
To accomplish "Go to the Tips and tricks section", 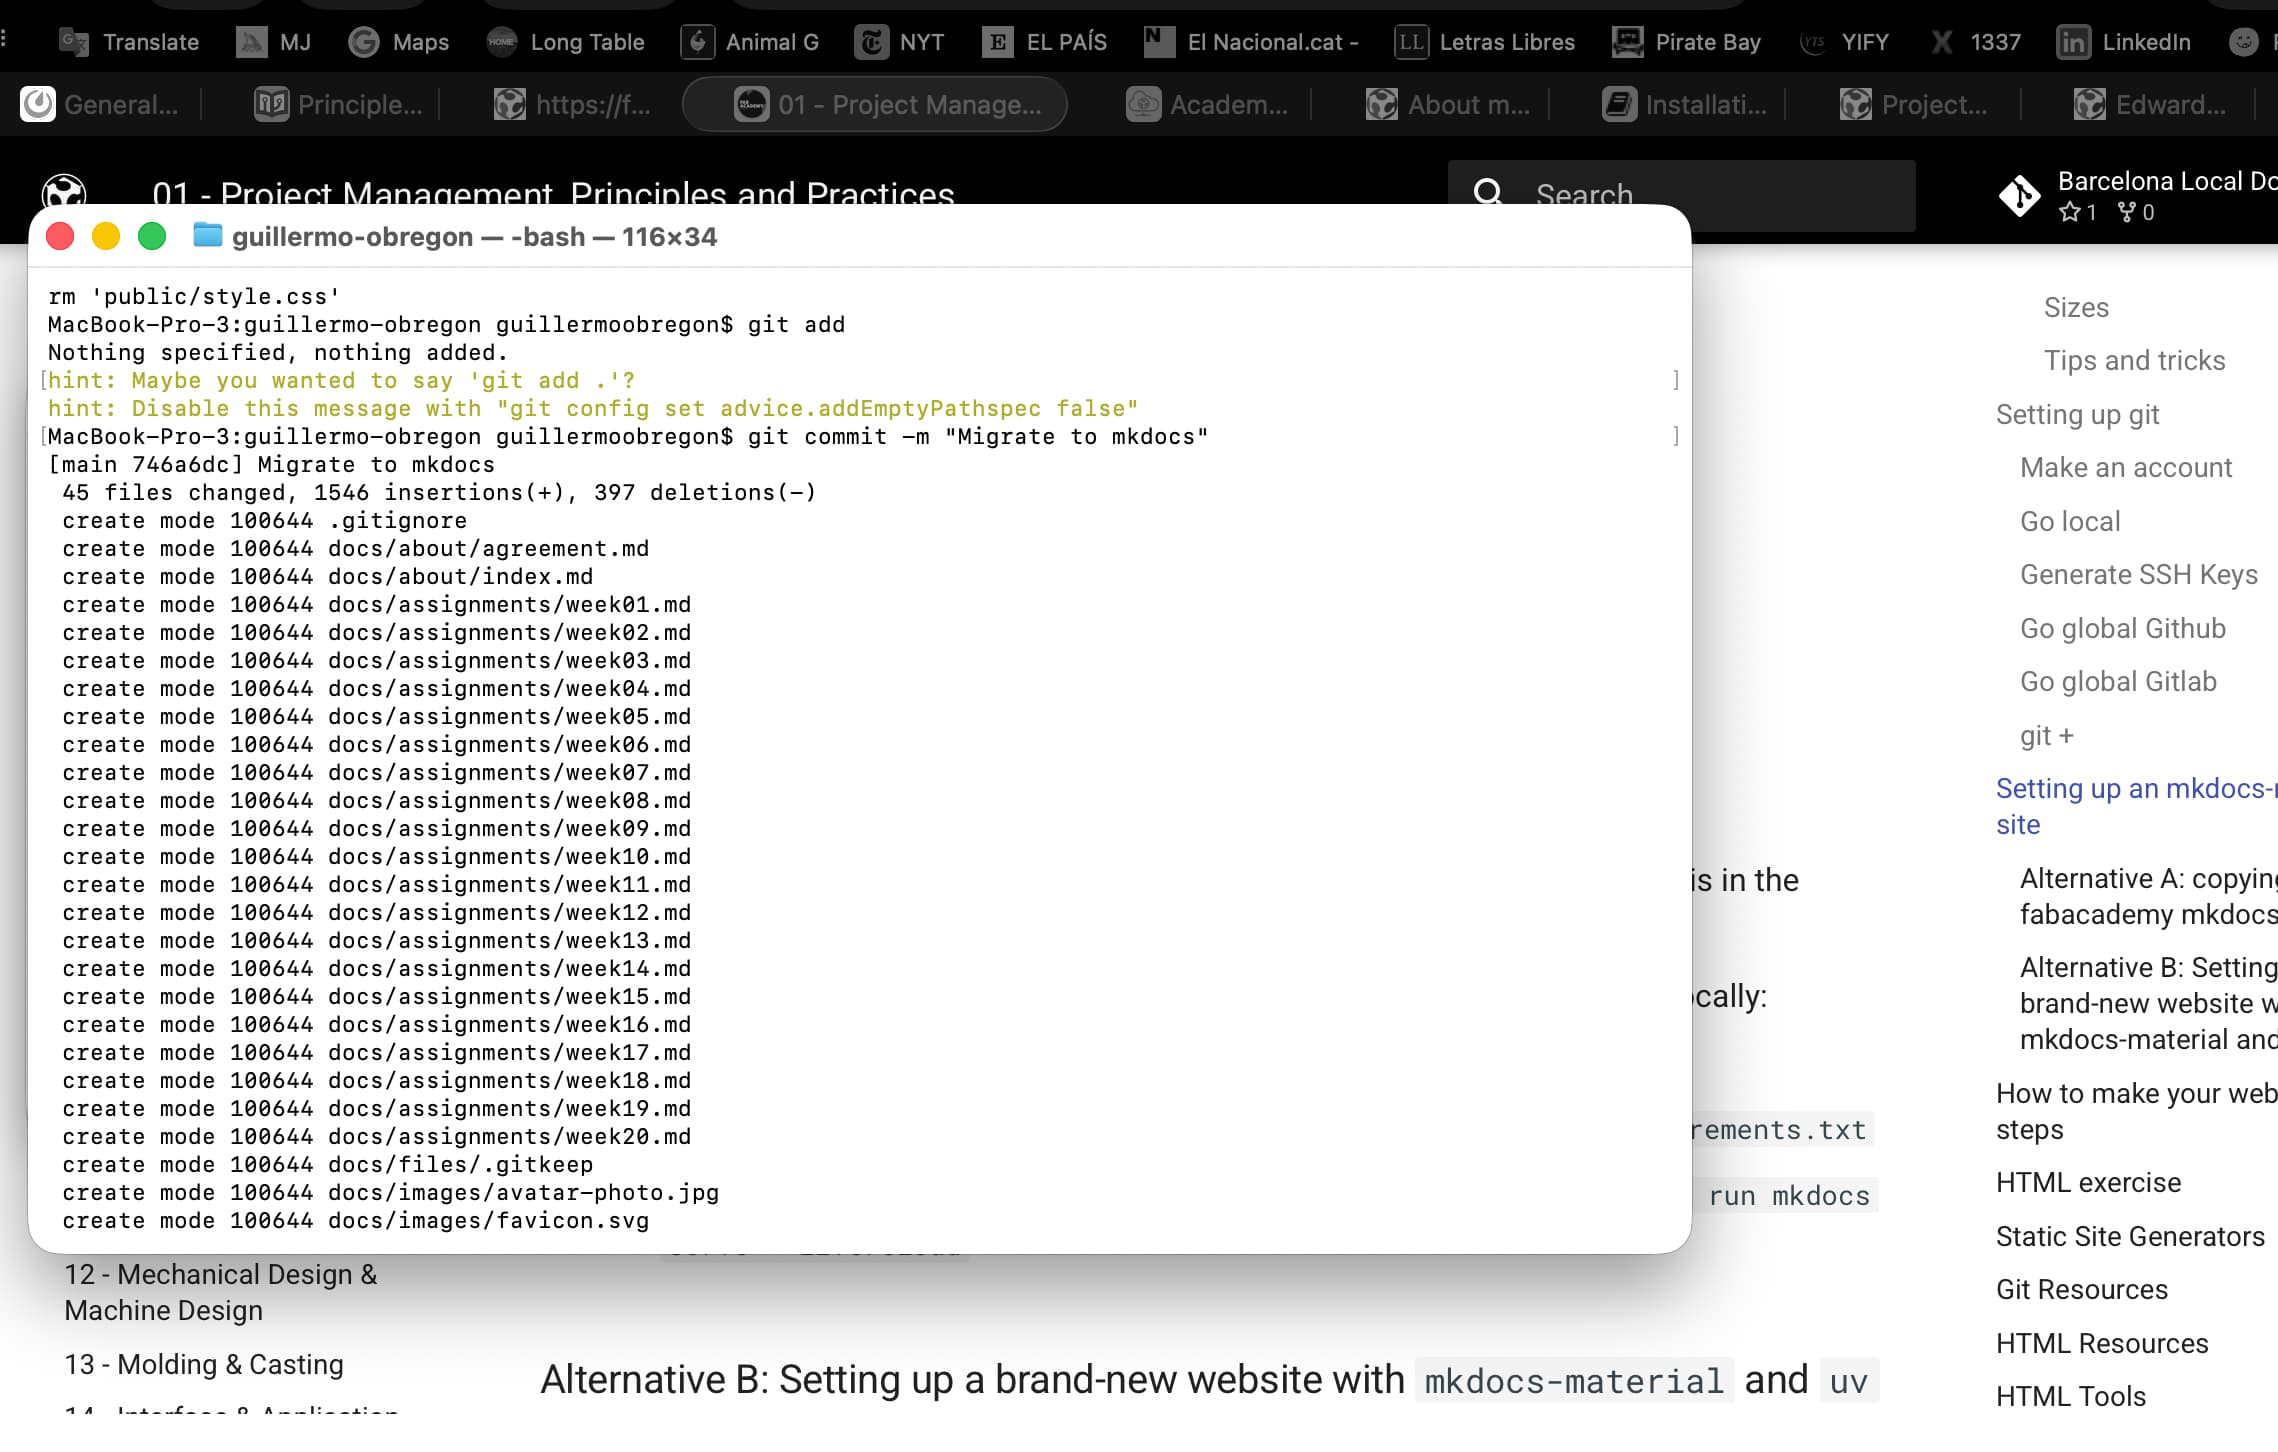I will pos(2134,361).
